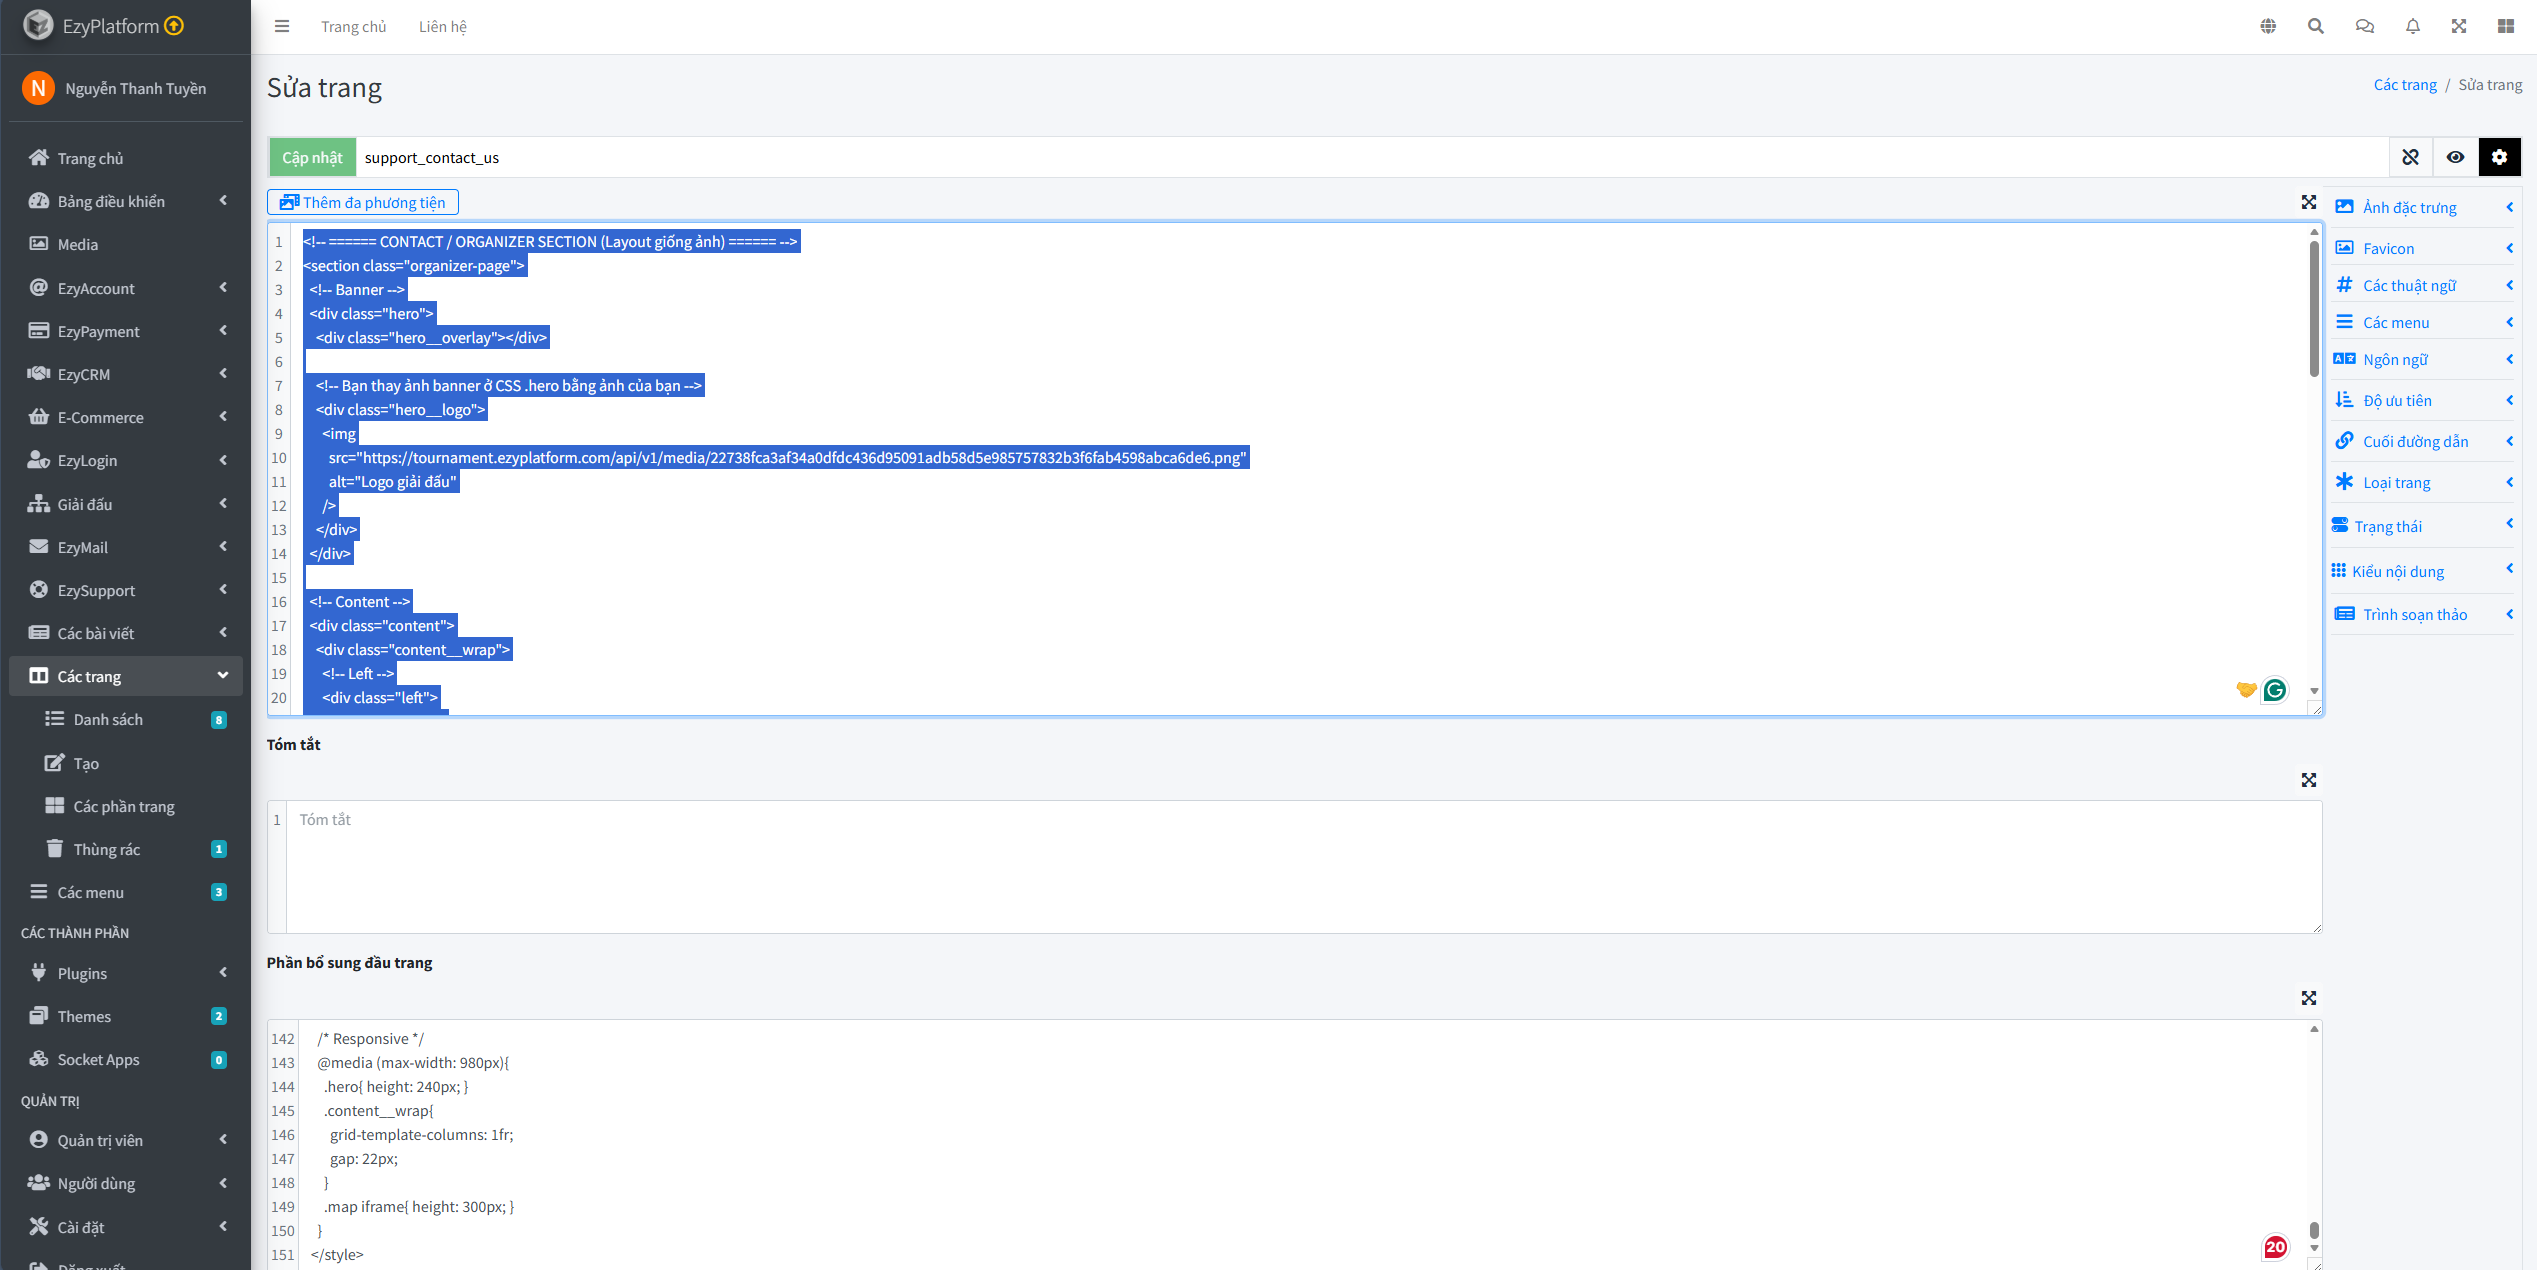This screenshot has height=1270, width=2537.
Task: Open the notifications bell icon
Action: tap(2413, 26)
